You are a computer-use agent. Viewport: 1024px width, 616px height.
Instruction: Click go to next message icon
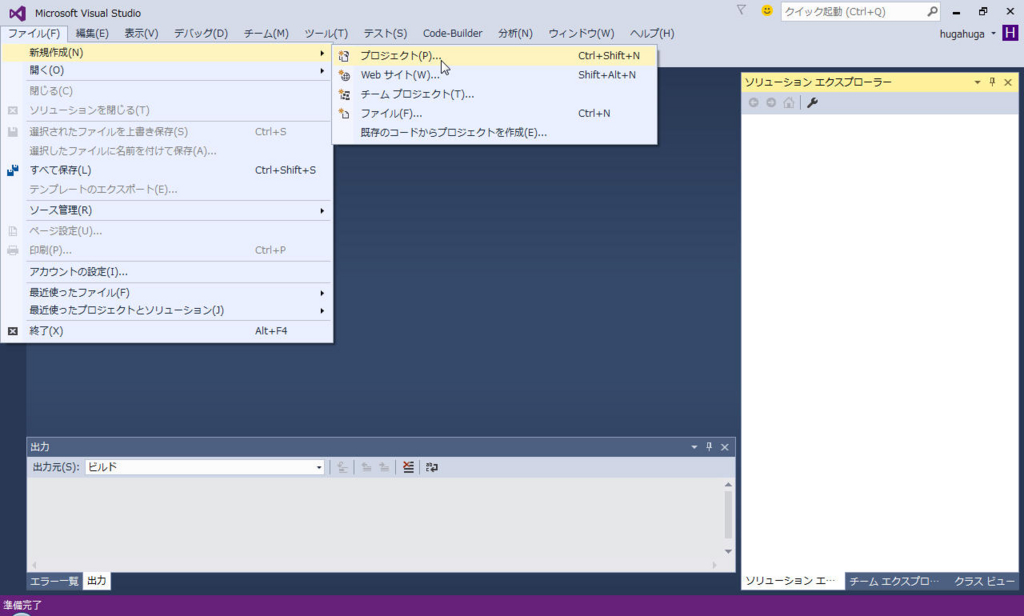(x=384, y=467)
